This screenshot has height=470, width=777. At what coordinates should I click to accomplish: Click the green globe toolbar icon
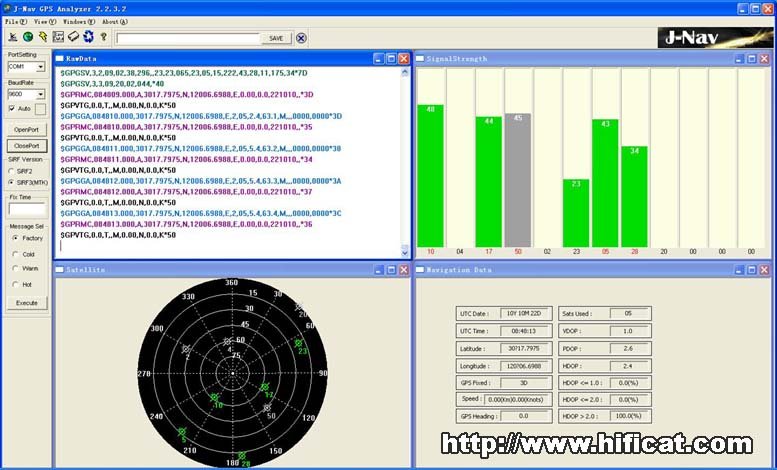(27, 37)
